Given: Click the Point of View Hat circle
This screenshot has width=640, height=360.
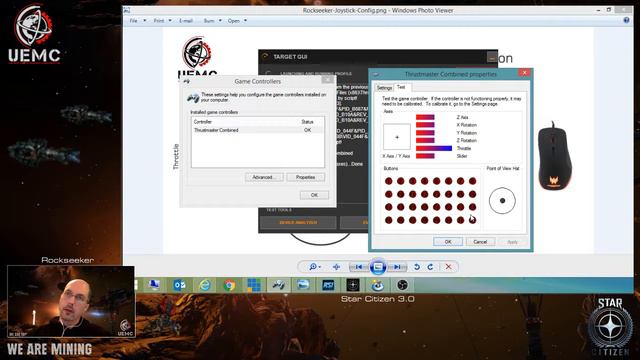Looking at the screenshot, I should 502,200.
